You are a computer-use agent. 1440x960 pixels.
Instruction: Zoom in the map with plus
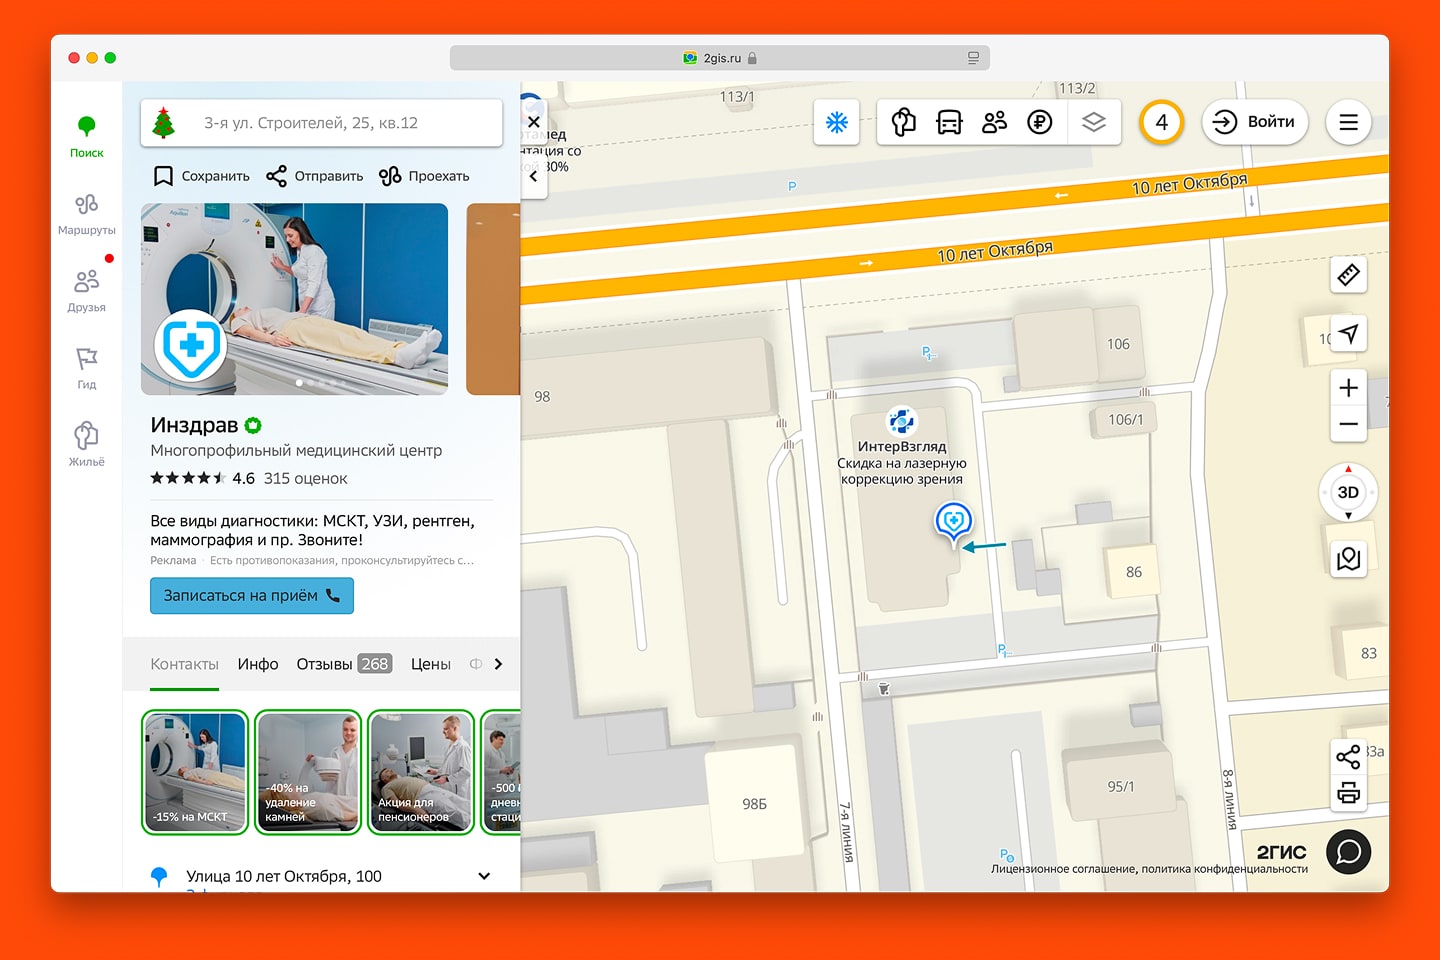click(1348, 388)
